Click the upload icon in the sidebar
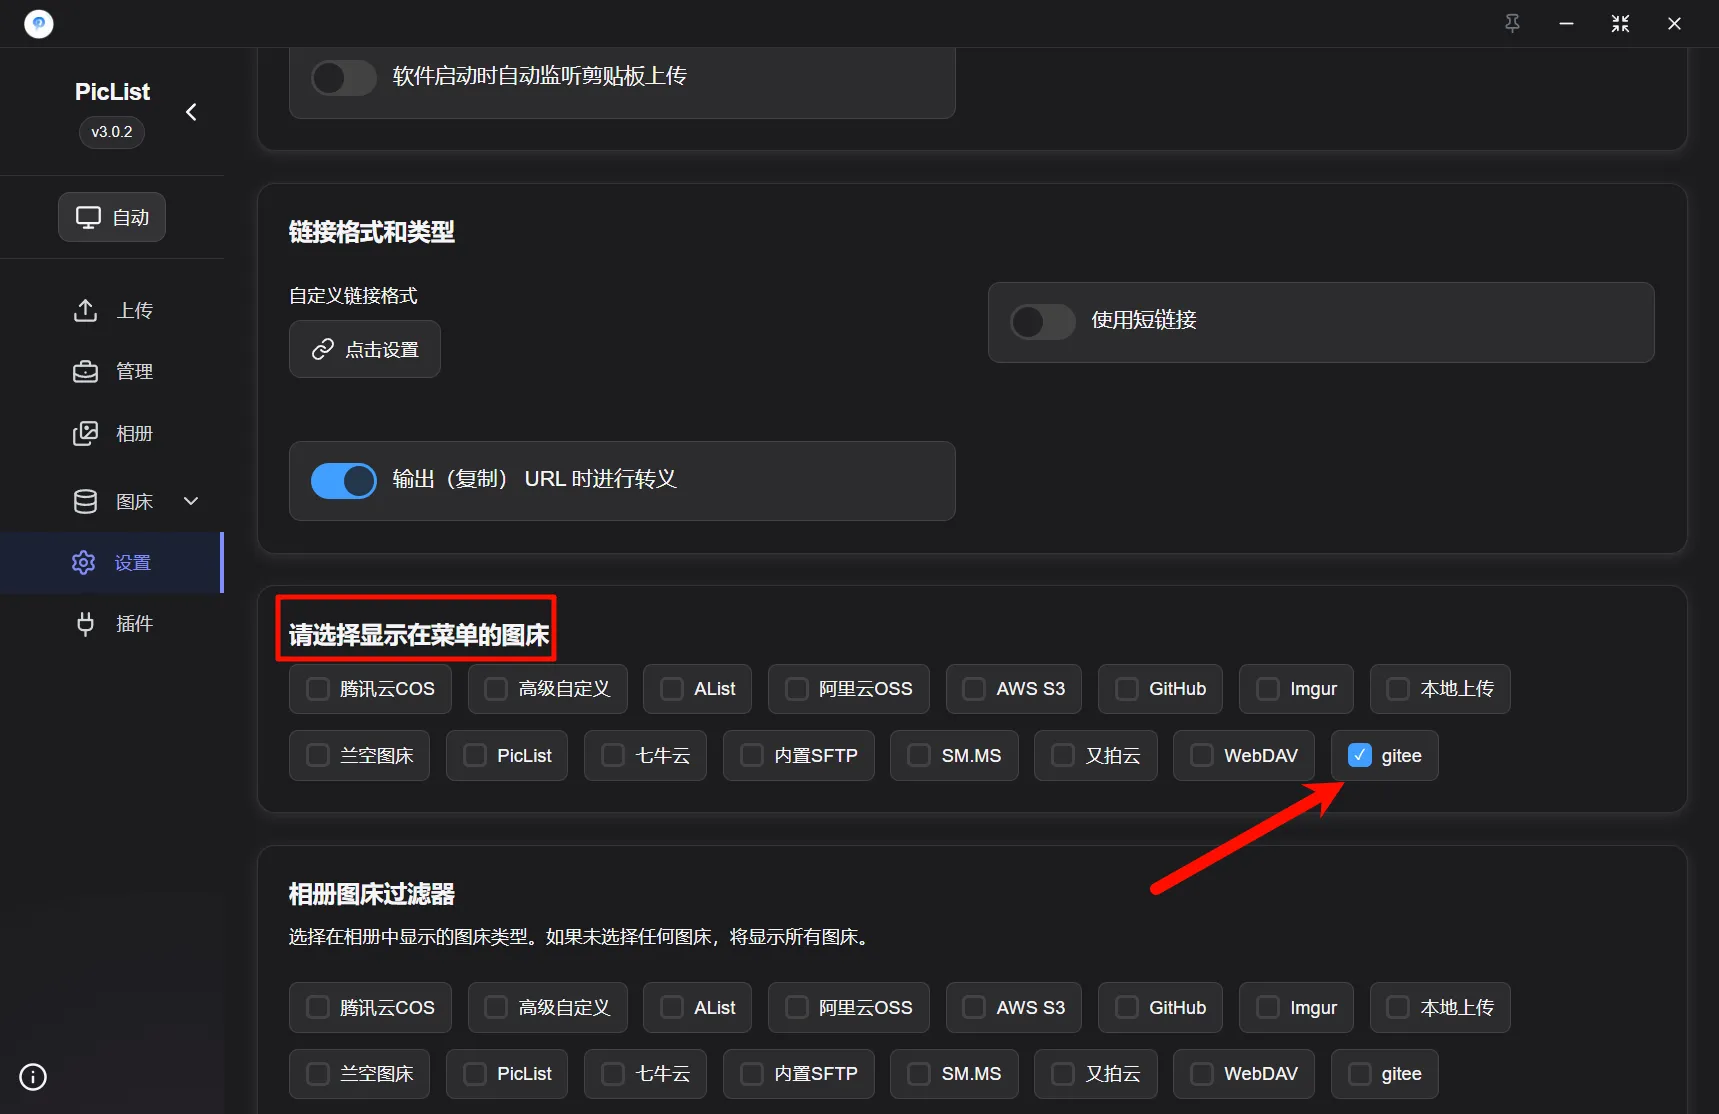This screenshot has width=1719, height=1114. pos(85,310)
